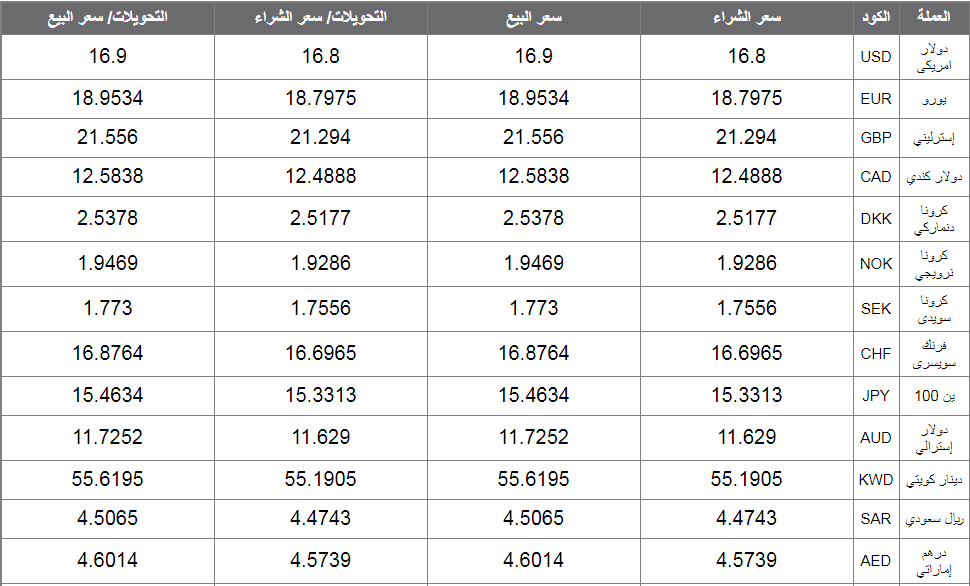Select the العملة column header
The width and height of the screenshot is (970, 586).
pyautogui.click(x=934, y=17)
